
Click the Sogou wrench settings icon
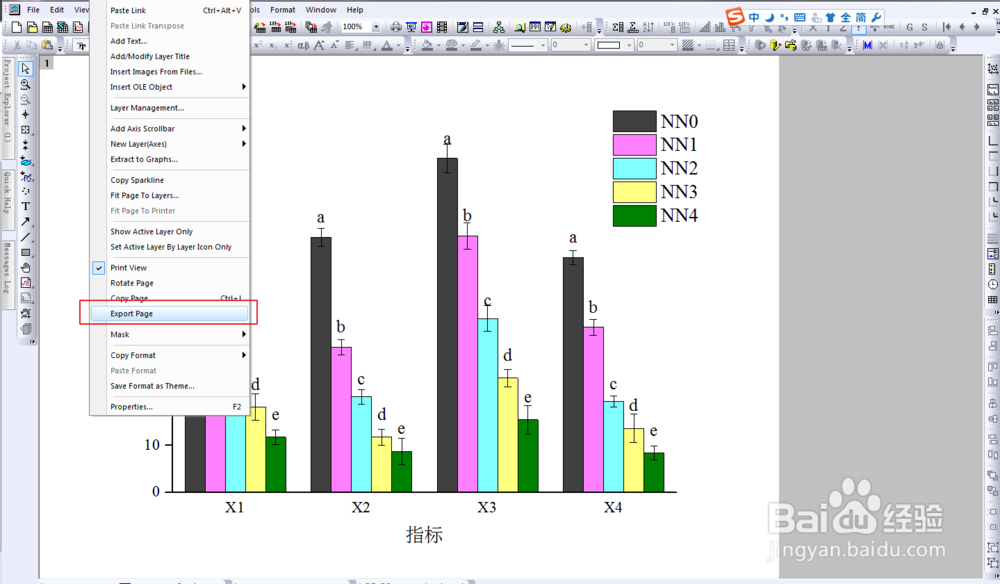(877, 17)
